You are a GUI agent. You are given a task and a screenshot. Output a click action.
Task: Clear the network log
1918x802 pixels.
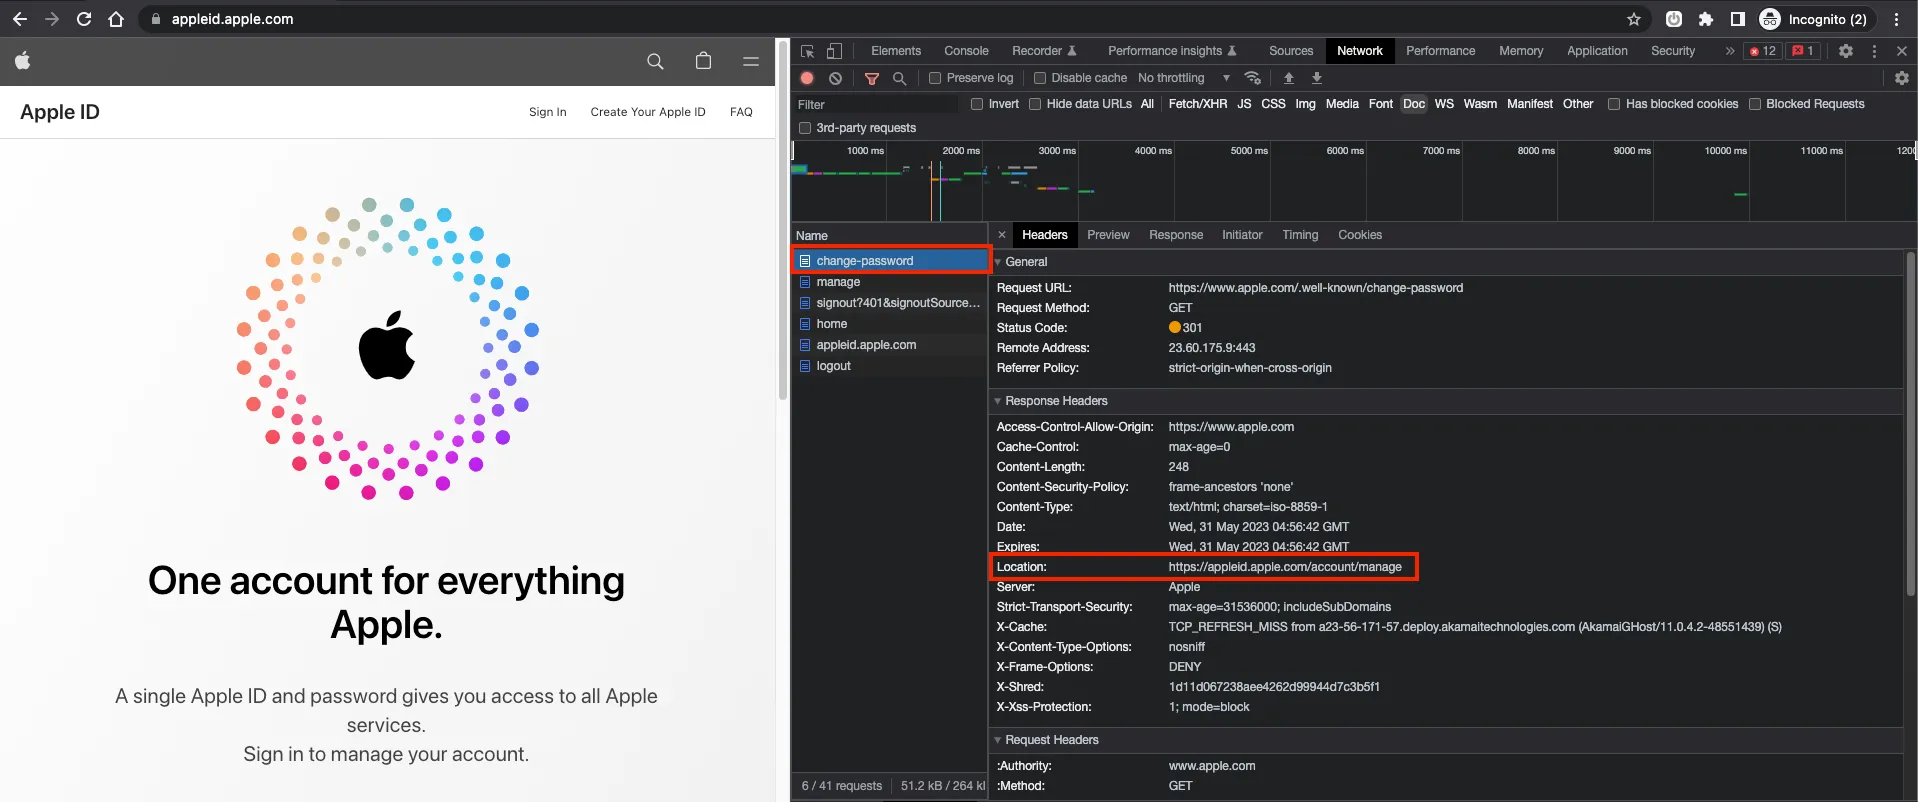(835, 78)
